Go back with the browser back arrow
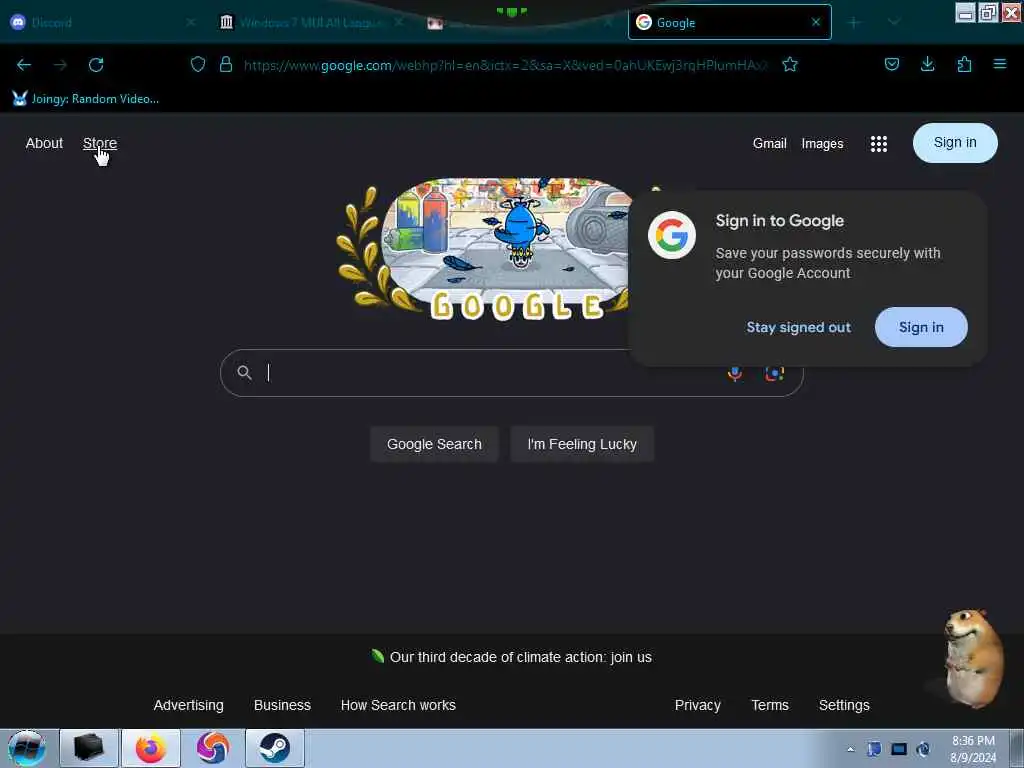Viewport: 1024px width, 768px height. (x=24, y=65)
